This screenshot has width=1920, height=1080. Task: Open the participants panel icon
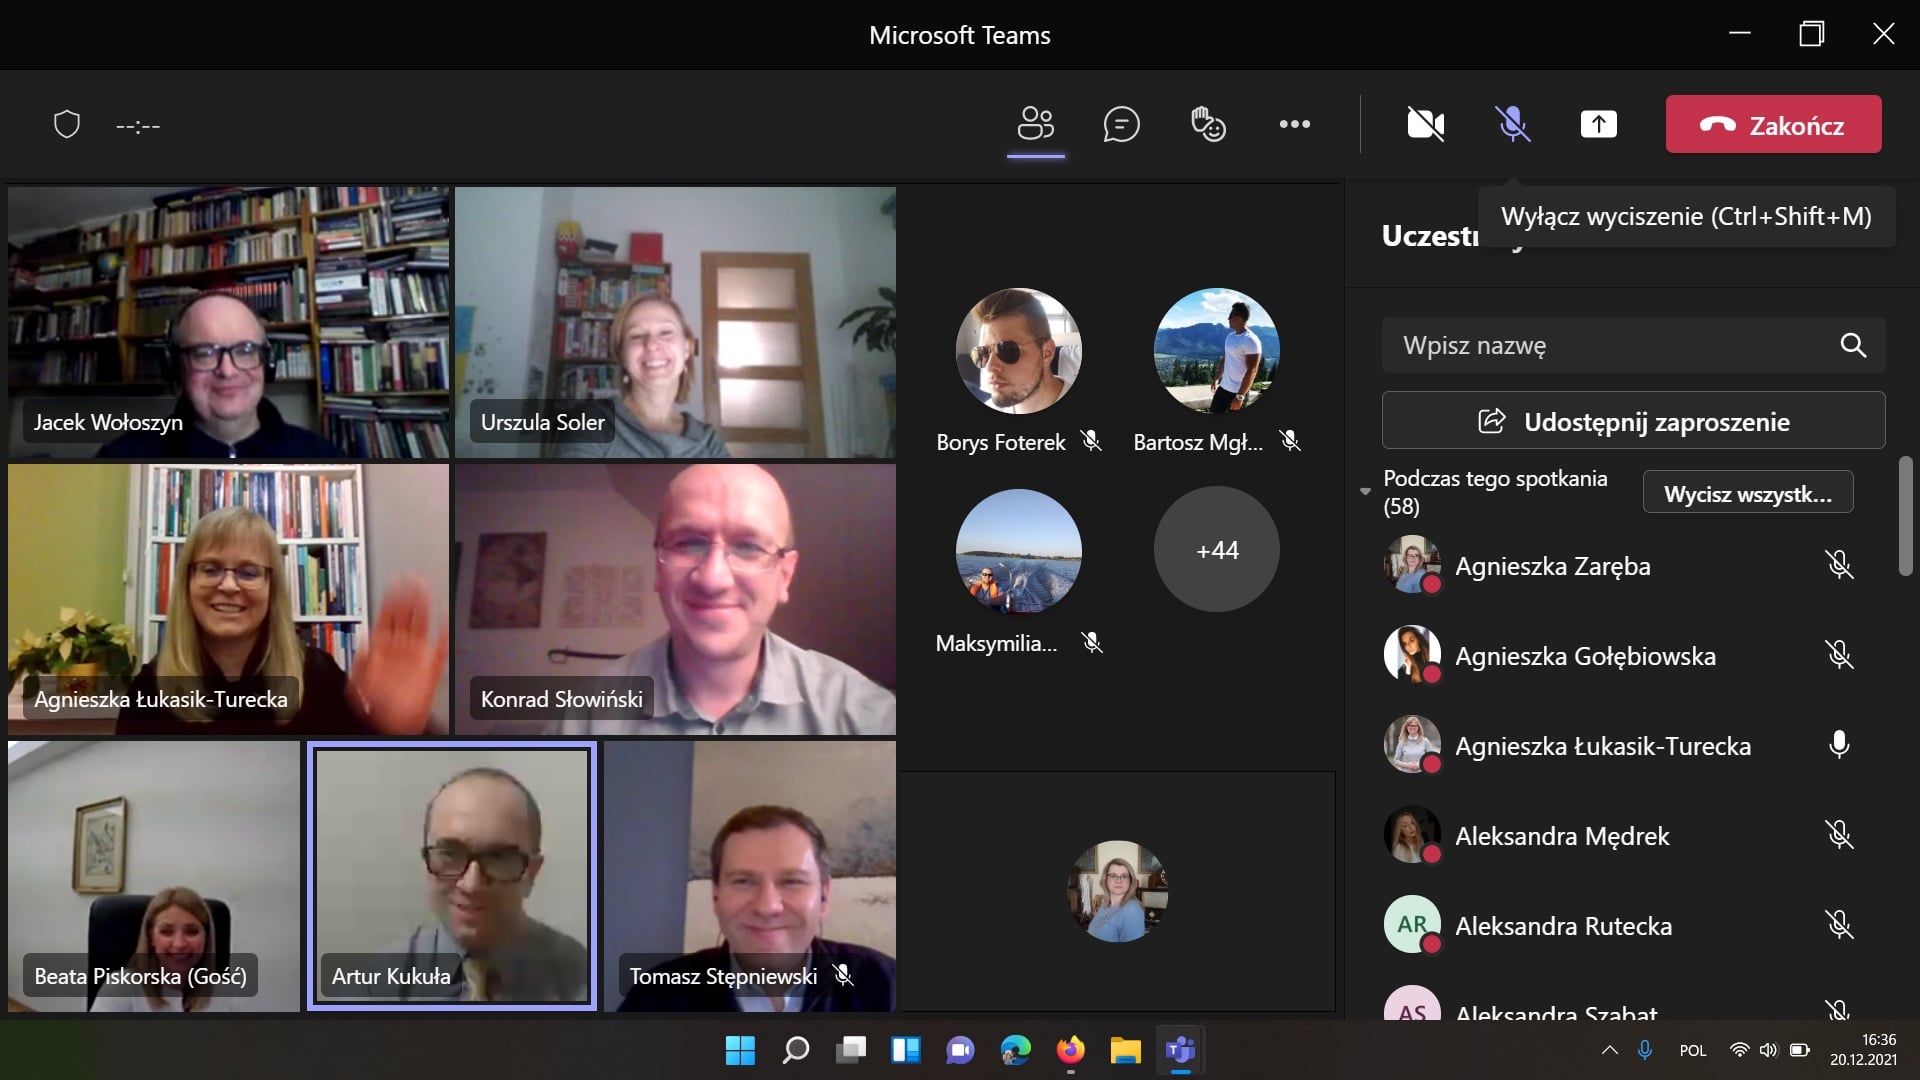click(1035, 124)
